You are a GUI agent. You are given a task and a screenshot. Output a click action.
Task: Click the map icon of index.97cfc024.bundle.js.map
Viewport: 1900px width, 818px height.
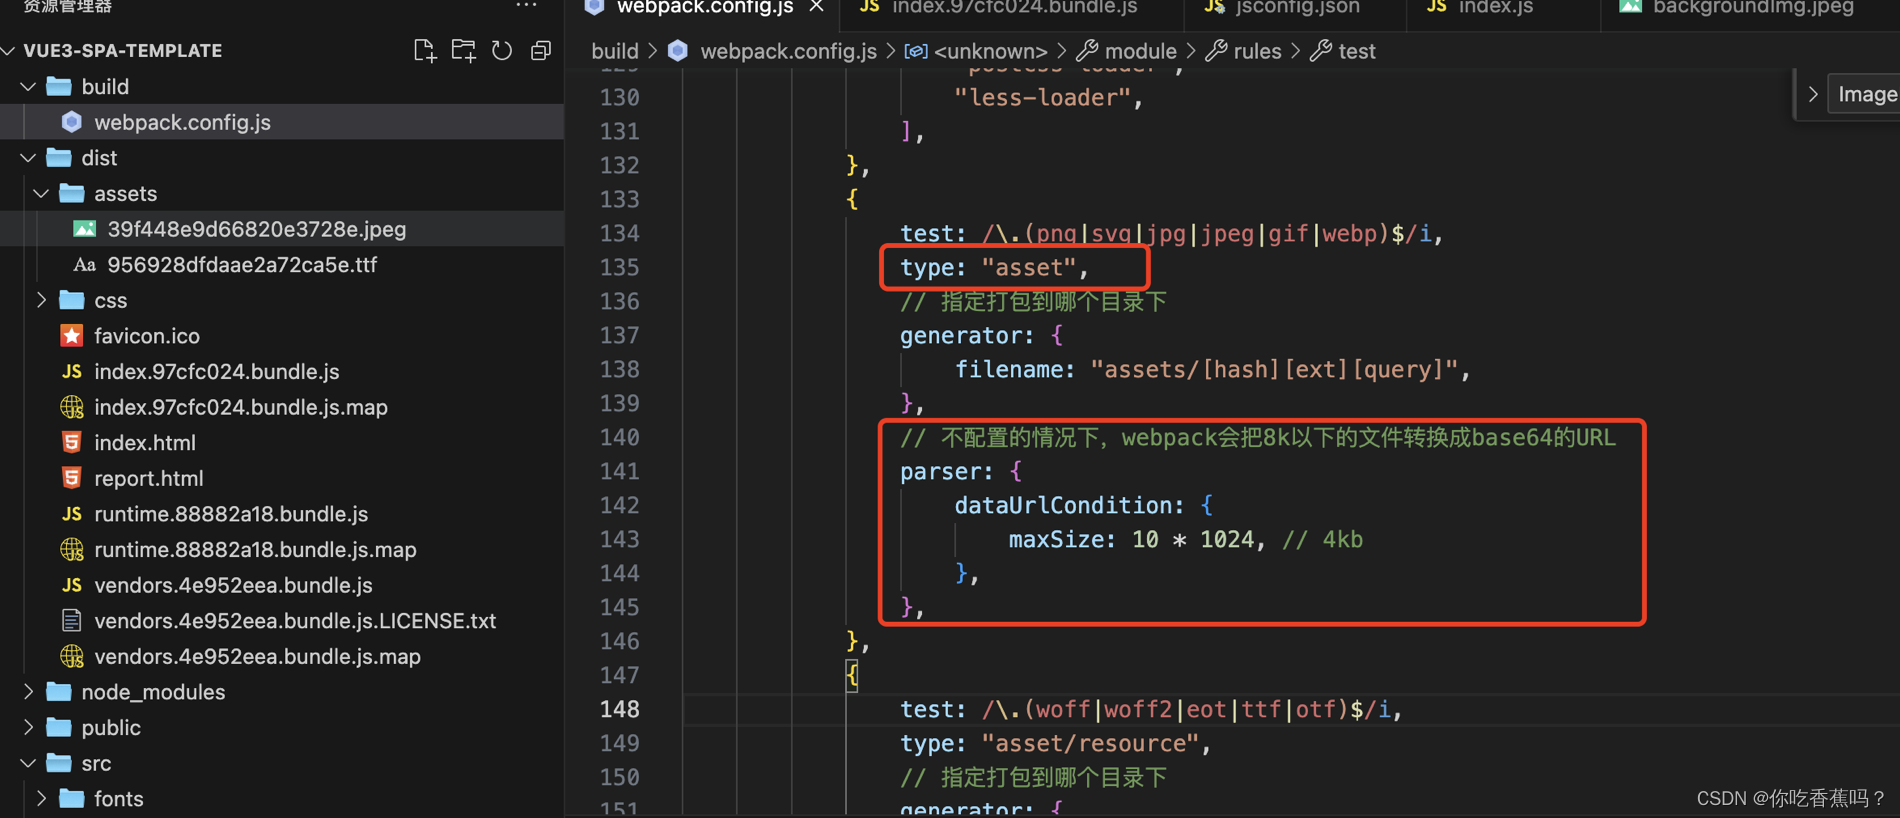(x=71, y=407)
